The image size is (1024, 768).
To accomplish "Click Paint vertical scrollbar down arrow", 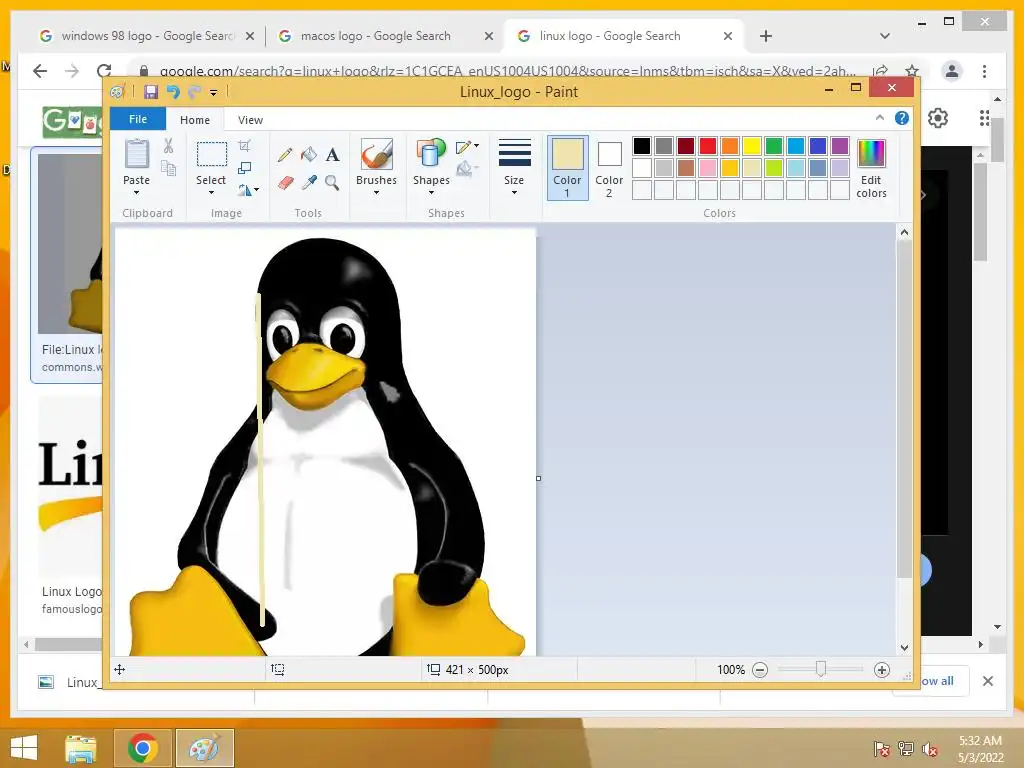I will (x=904, y=648).
